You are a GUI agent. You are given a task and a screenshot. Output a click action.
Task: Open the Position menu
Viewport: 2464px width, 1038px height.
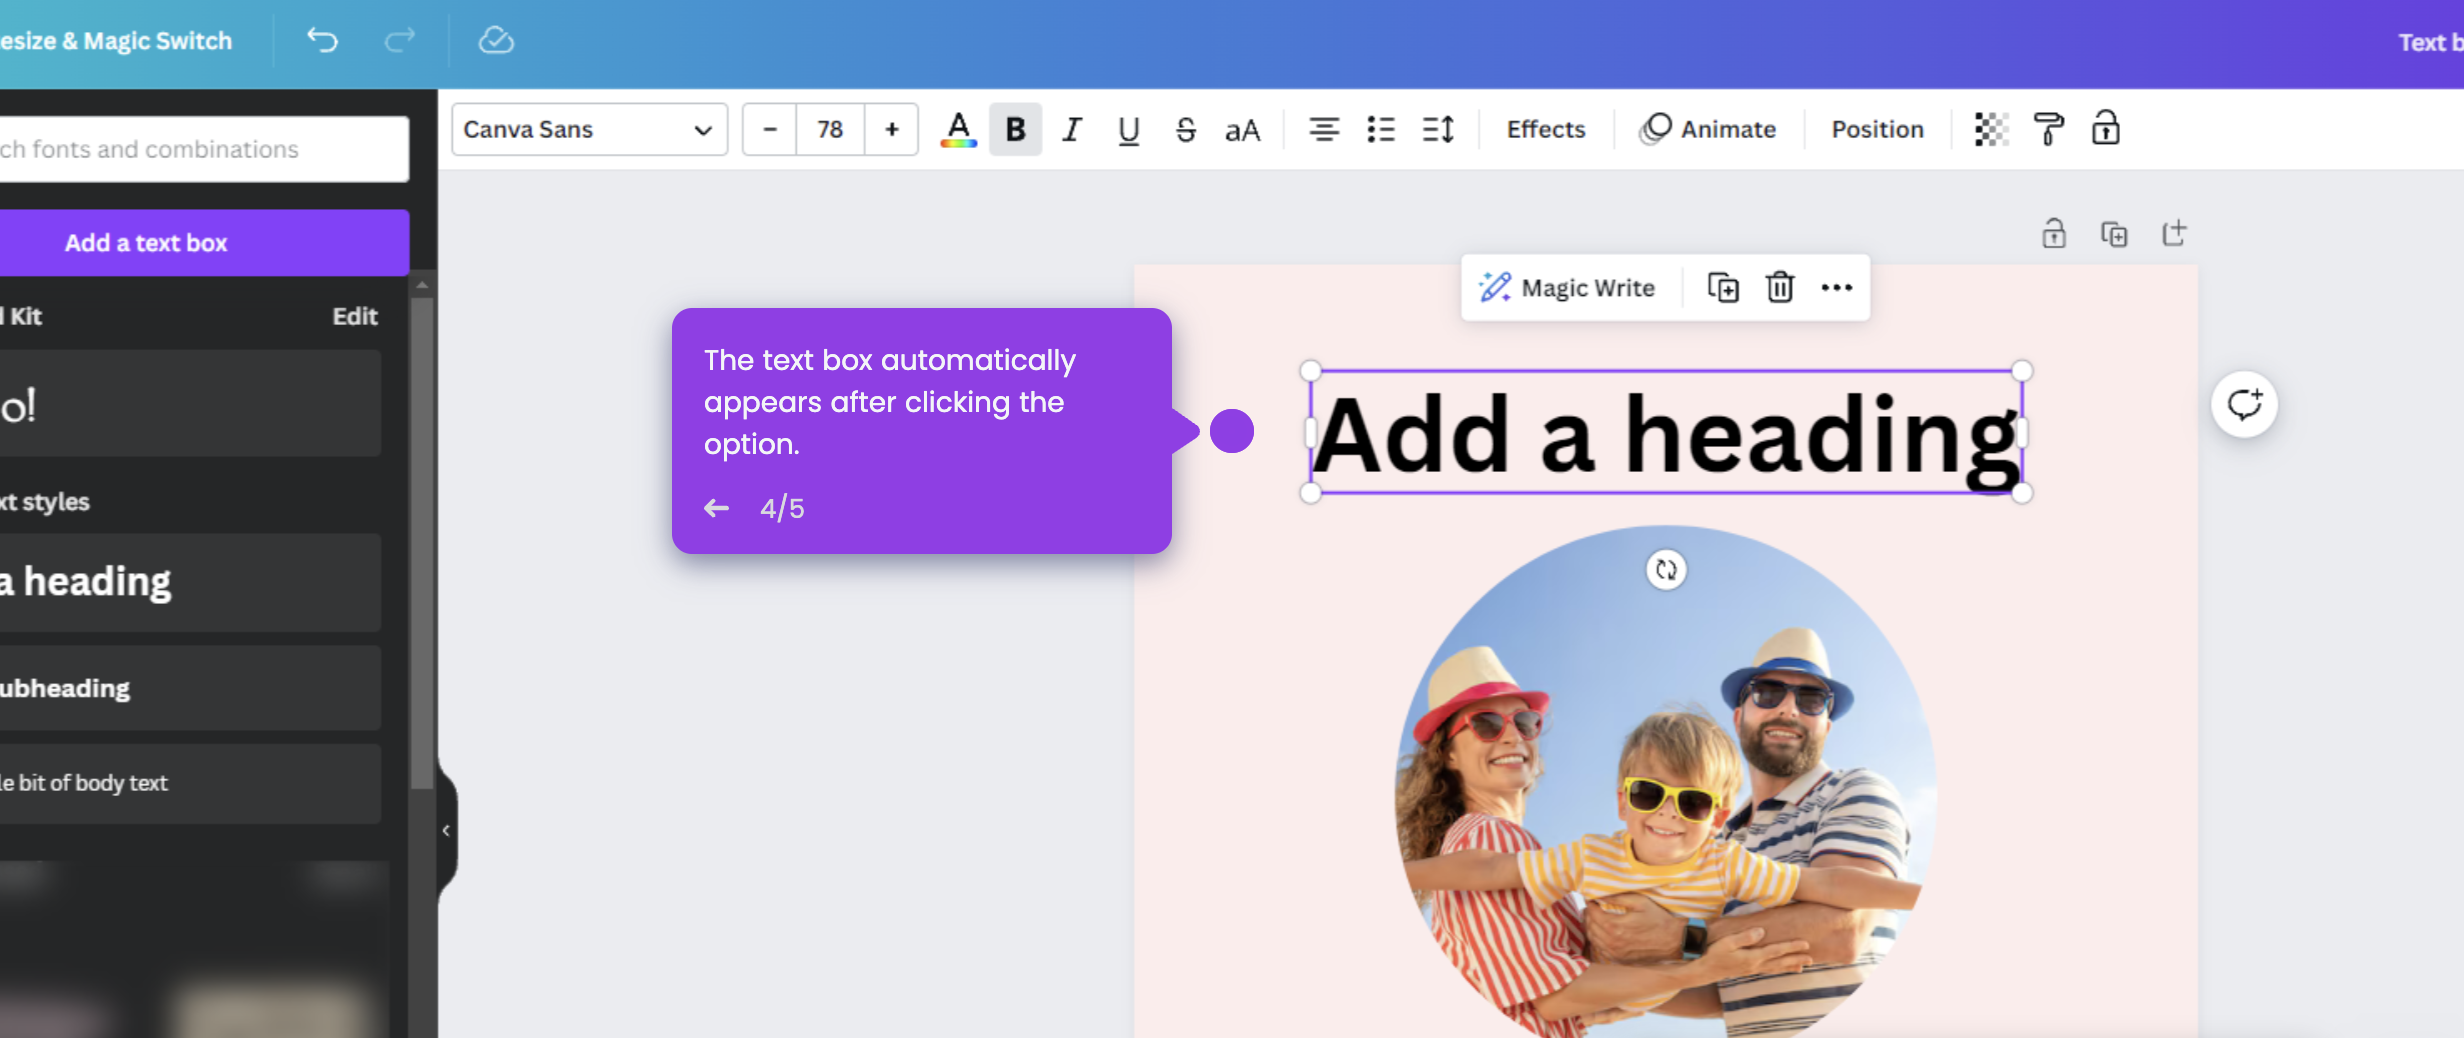click(1877, 129)
